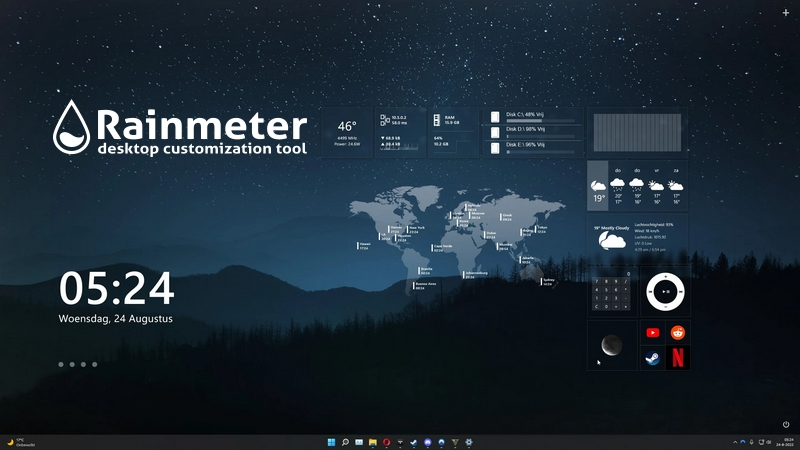The image size is (800, 450).
Task: Click the moon phase widget
Action: pos(611,346)
